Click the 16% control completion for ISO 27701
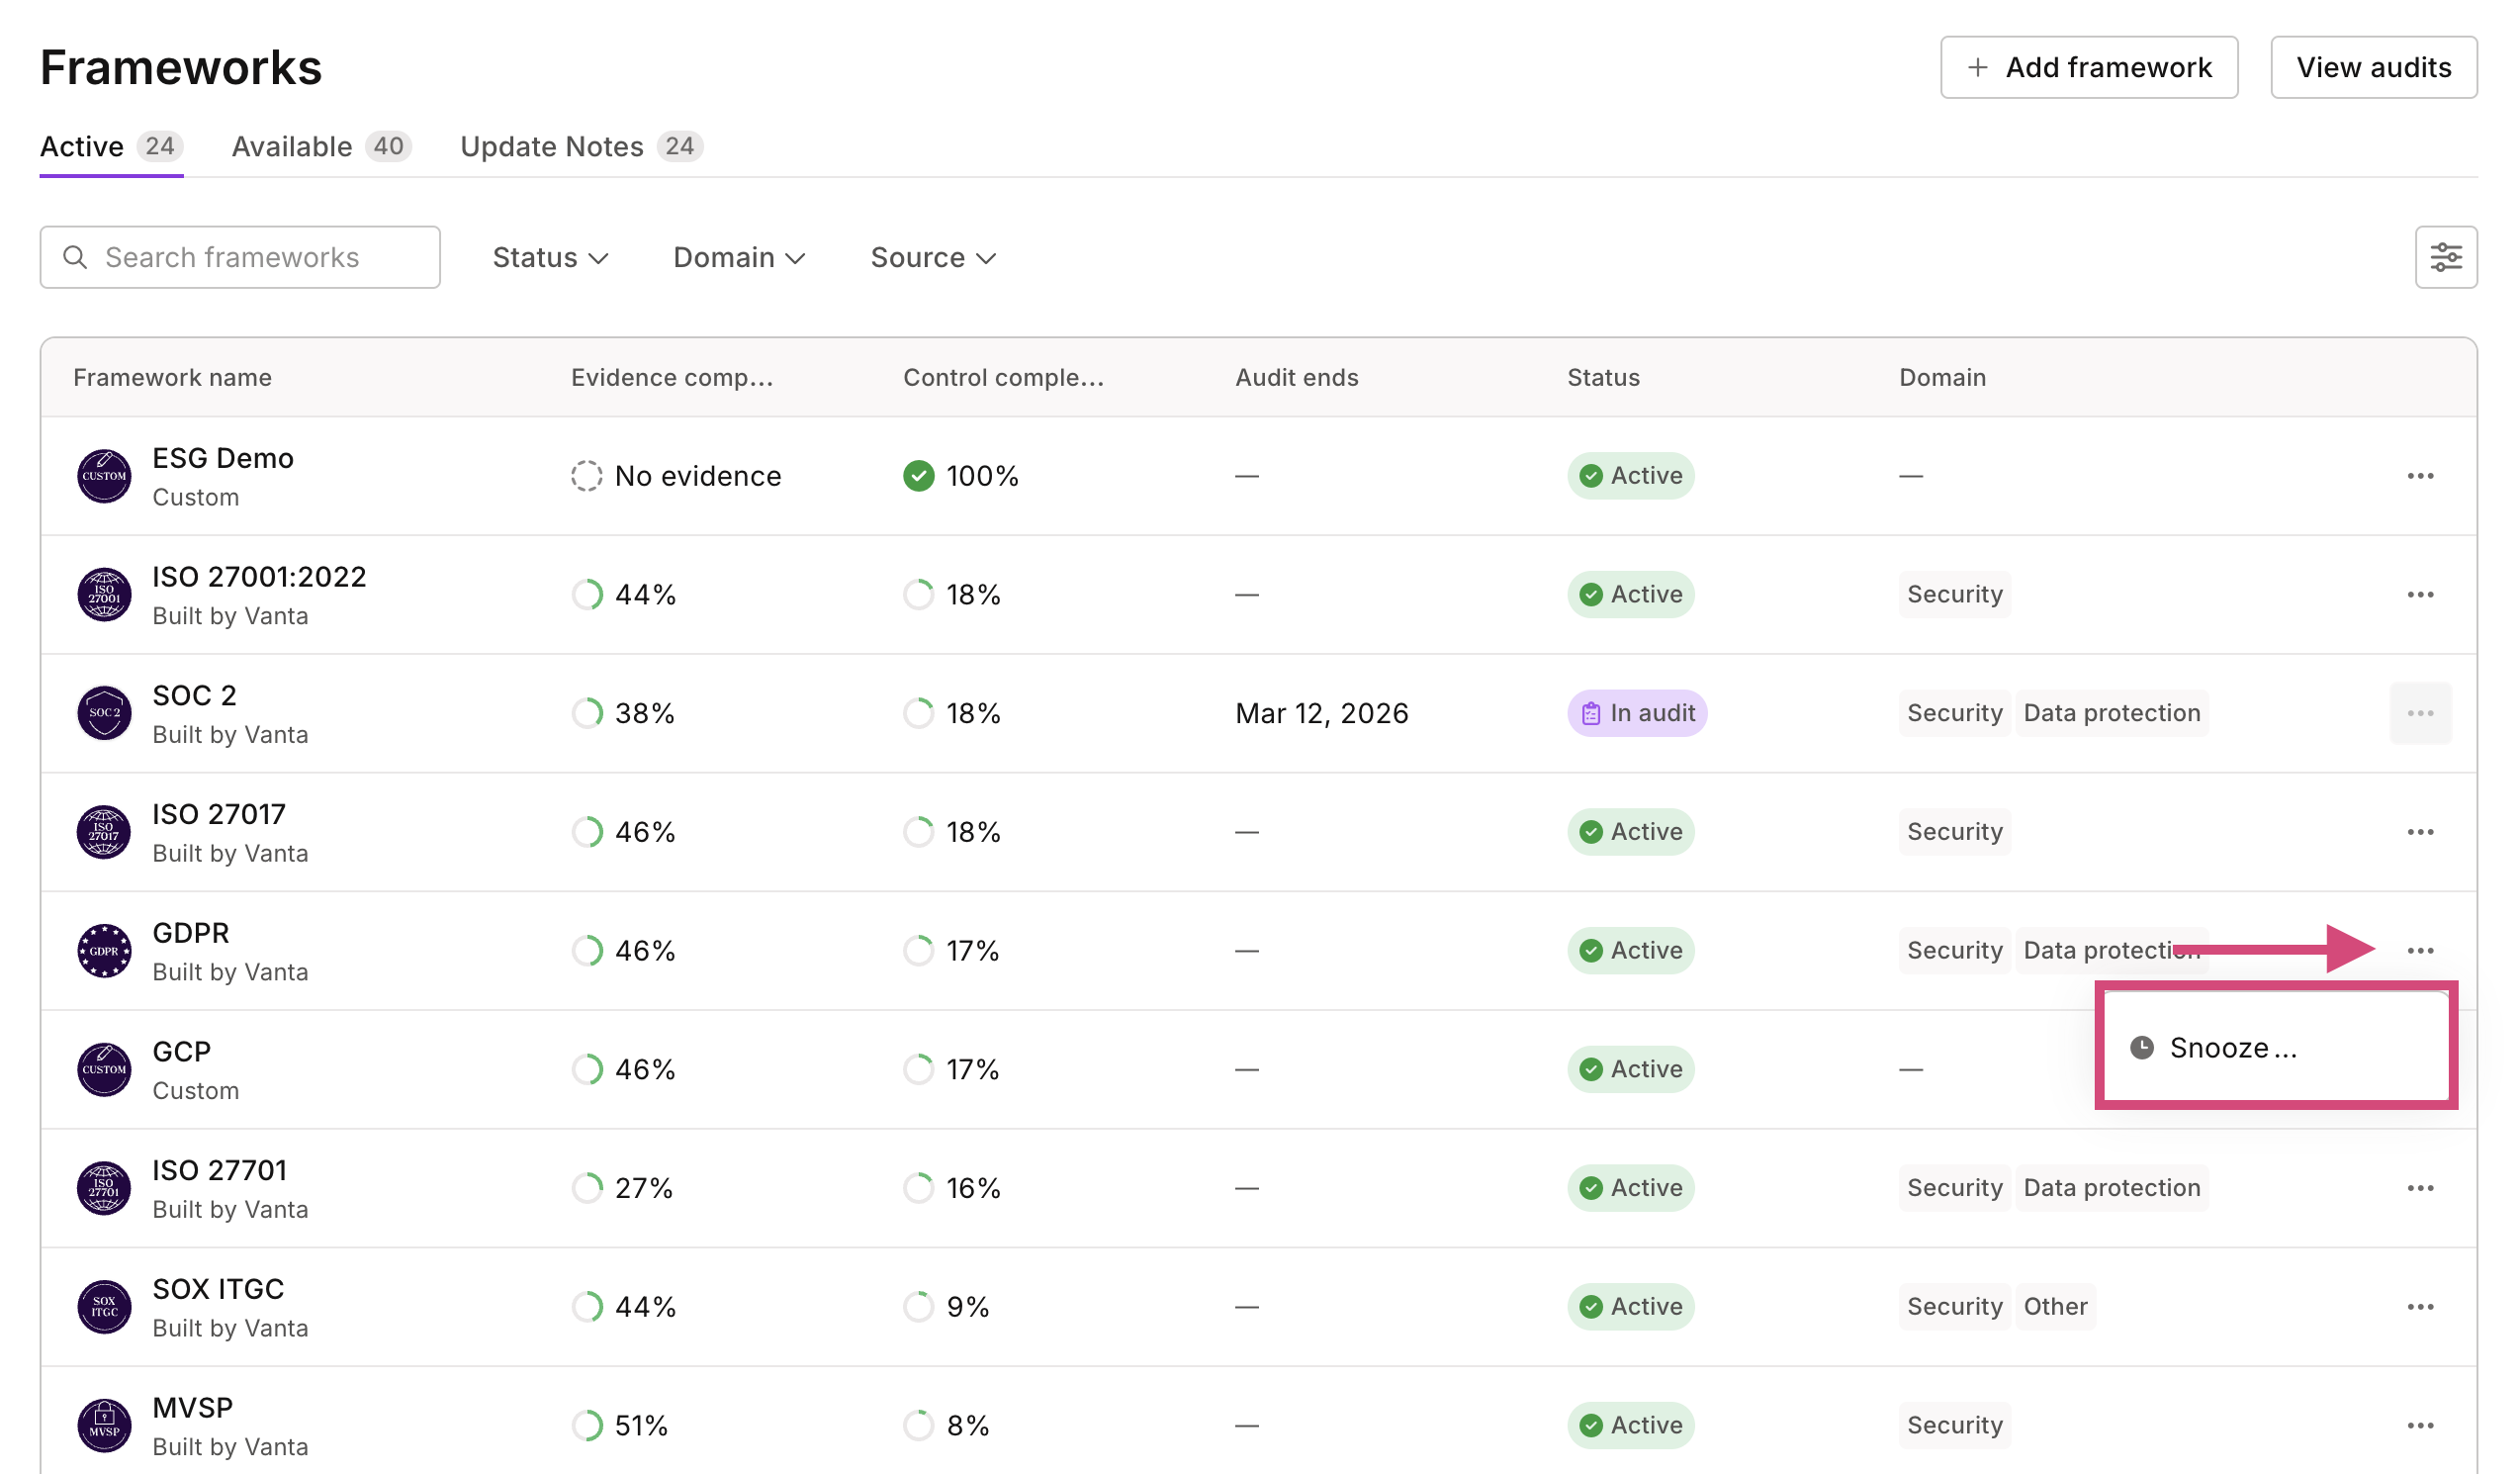Image resolution: width=2520 pixels, height=1474 pixels. coord(973,1188)
